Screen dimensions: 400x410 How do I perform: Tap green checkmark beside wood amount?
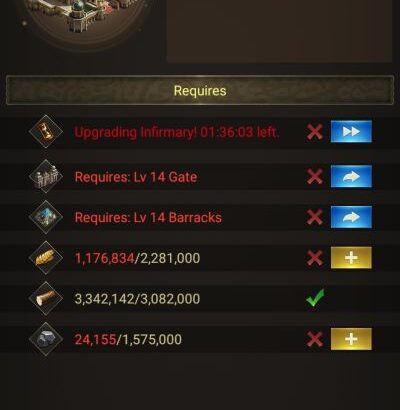(x=315, y=298)
